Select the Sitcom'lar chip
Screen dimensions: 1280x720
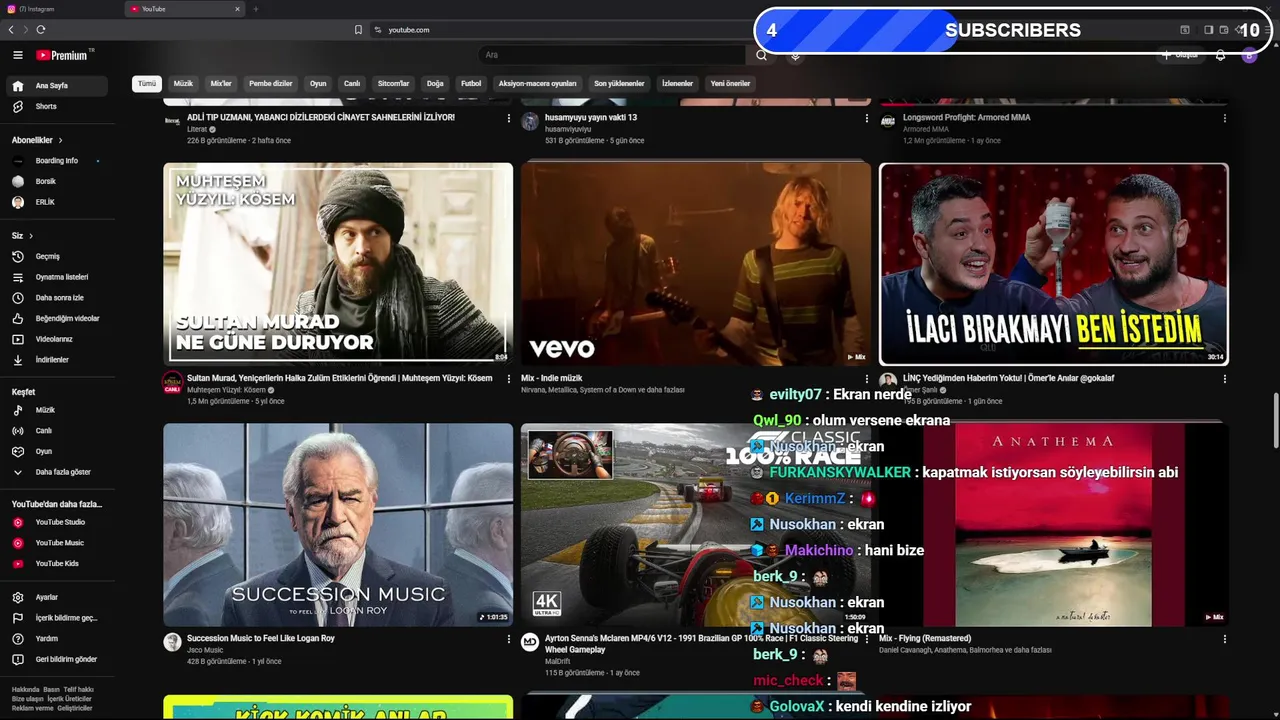(x=393, y=84)
